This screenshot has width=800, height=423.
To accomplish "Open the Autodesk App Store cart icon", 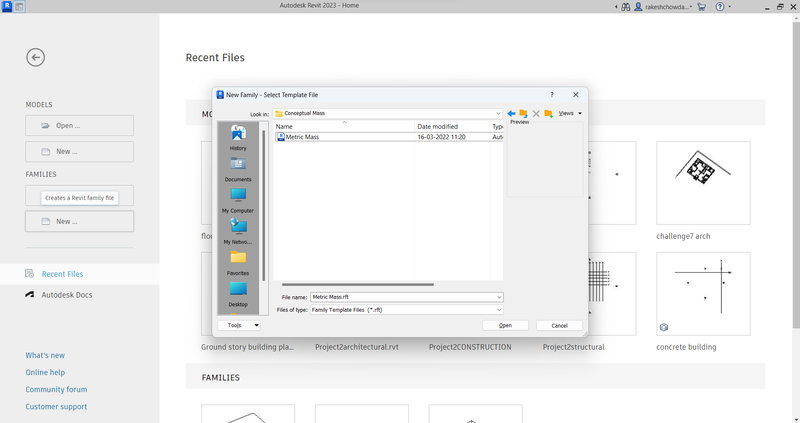I will tap(702, 7).
